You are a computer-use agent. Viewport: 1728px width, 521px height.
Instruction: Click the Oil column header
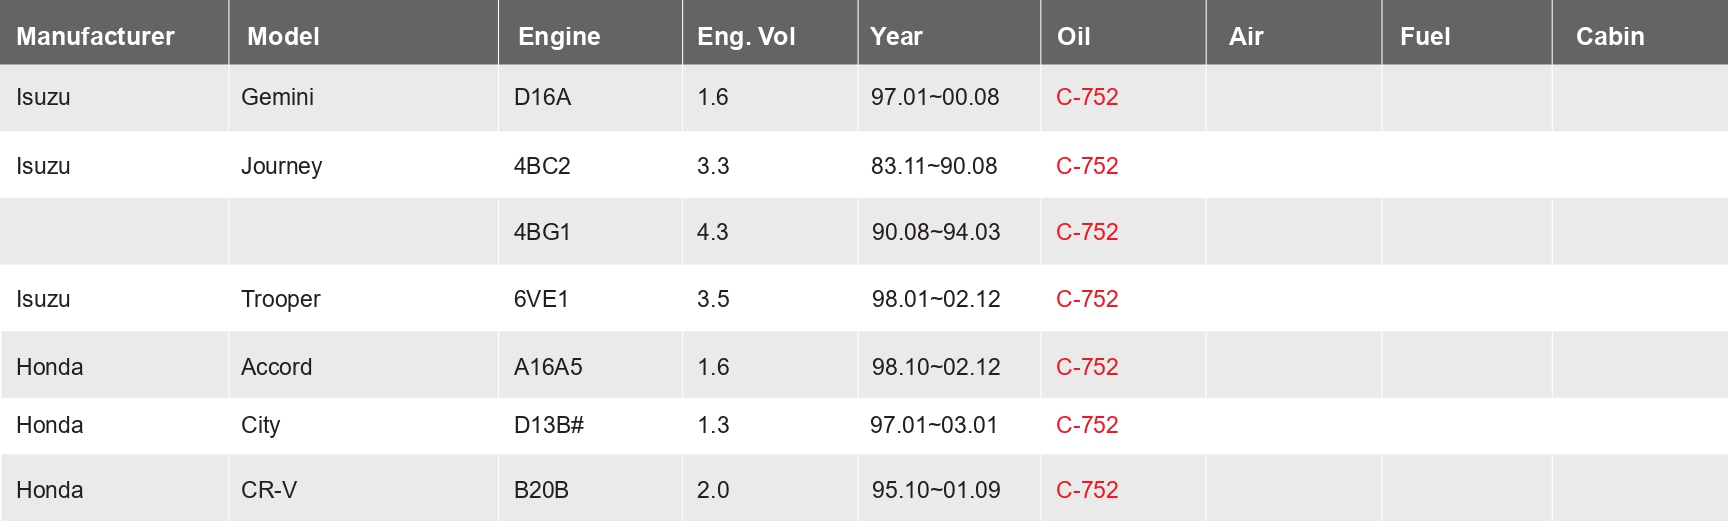1073,37
